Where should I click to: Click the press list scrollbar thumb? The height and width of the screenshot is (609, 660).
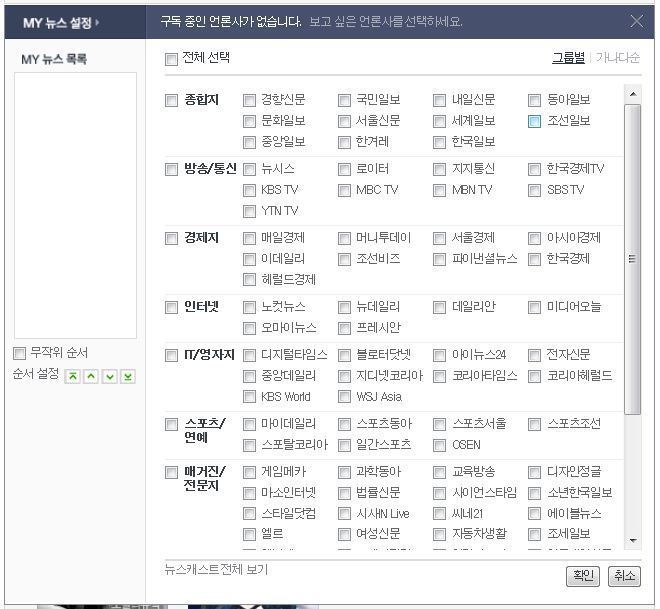pyautogui.click(x=633, y=259)
